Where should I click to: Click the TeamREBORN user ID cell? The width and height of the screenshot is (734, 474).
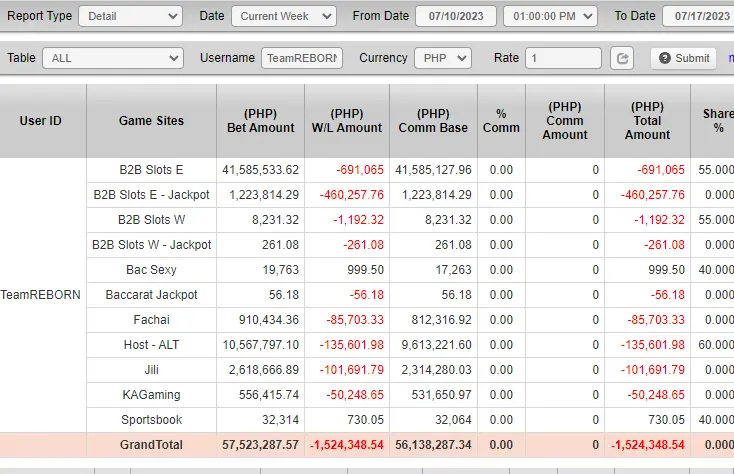point(41,295)
